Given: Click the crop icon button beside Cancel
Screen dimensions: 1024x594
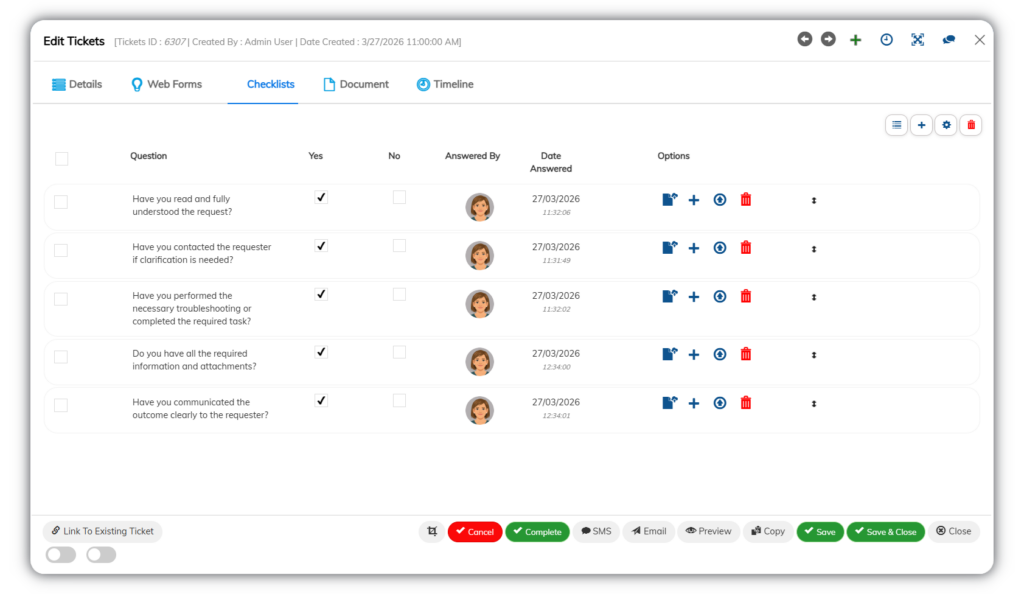Looking at the screenshot, I should coord(432,531).
